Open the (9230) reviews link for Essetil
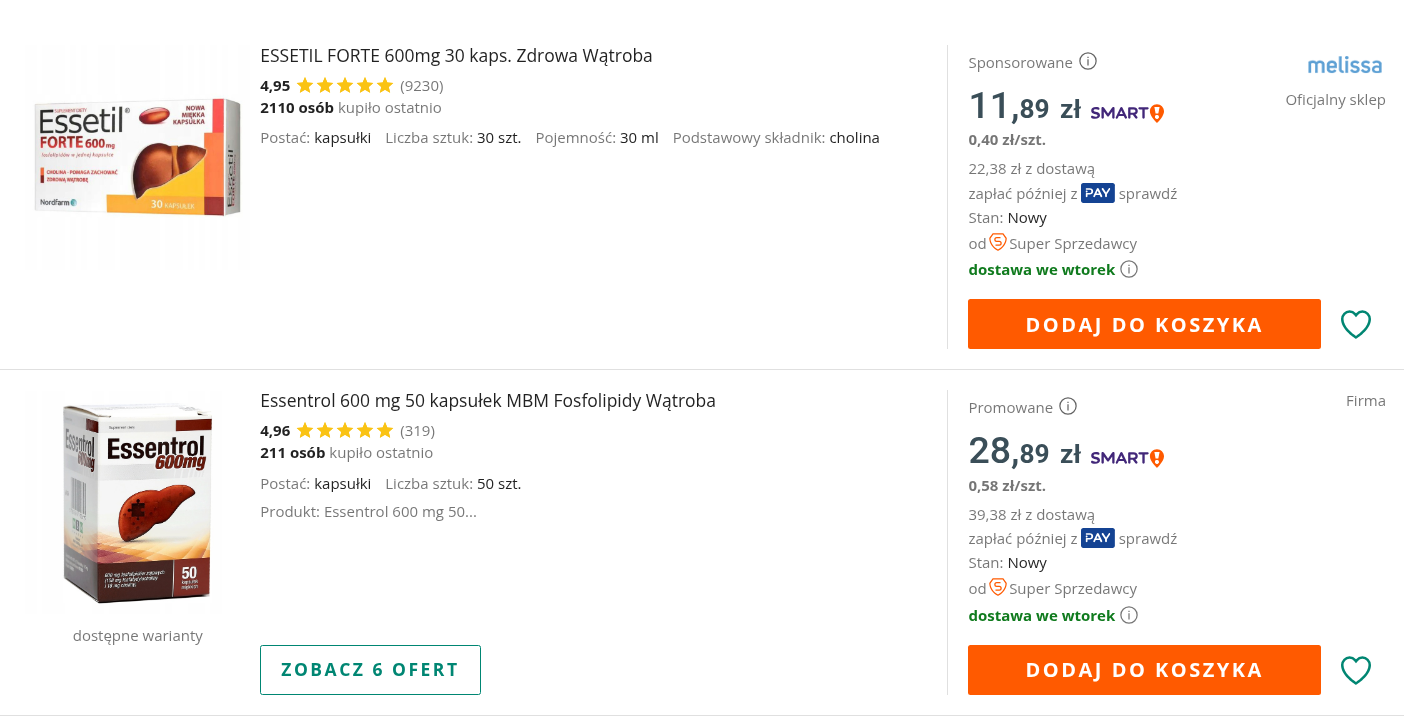The height and width of the screenshot is (717, 1404). click(x=421, y=86)
